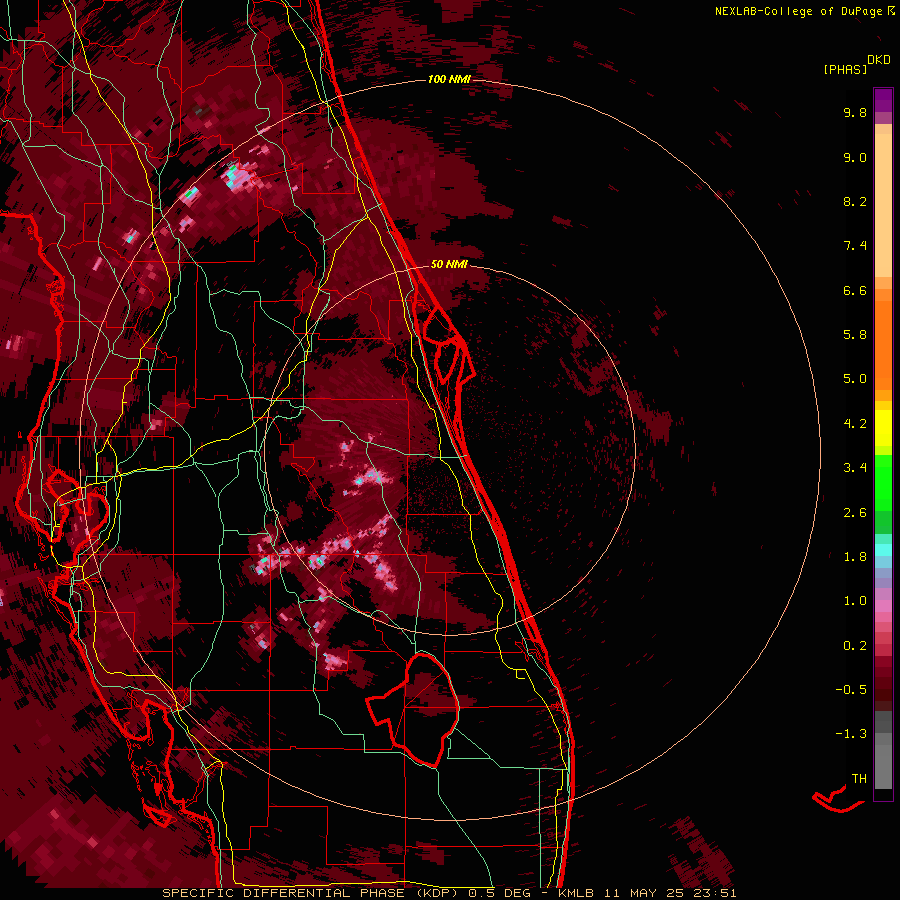This screenshot has width=900, height=900.
Task: Click the 8.2 value on color scale
Action: (855, 201)
